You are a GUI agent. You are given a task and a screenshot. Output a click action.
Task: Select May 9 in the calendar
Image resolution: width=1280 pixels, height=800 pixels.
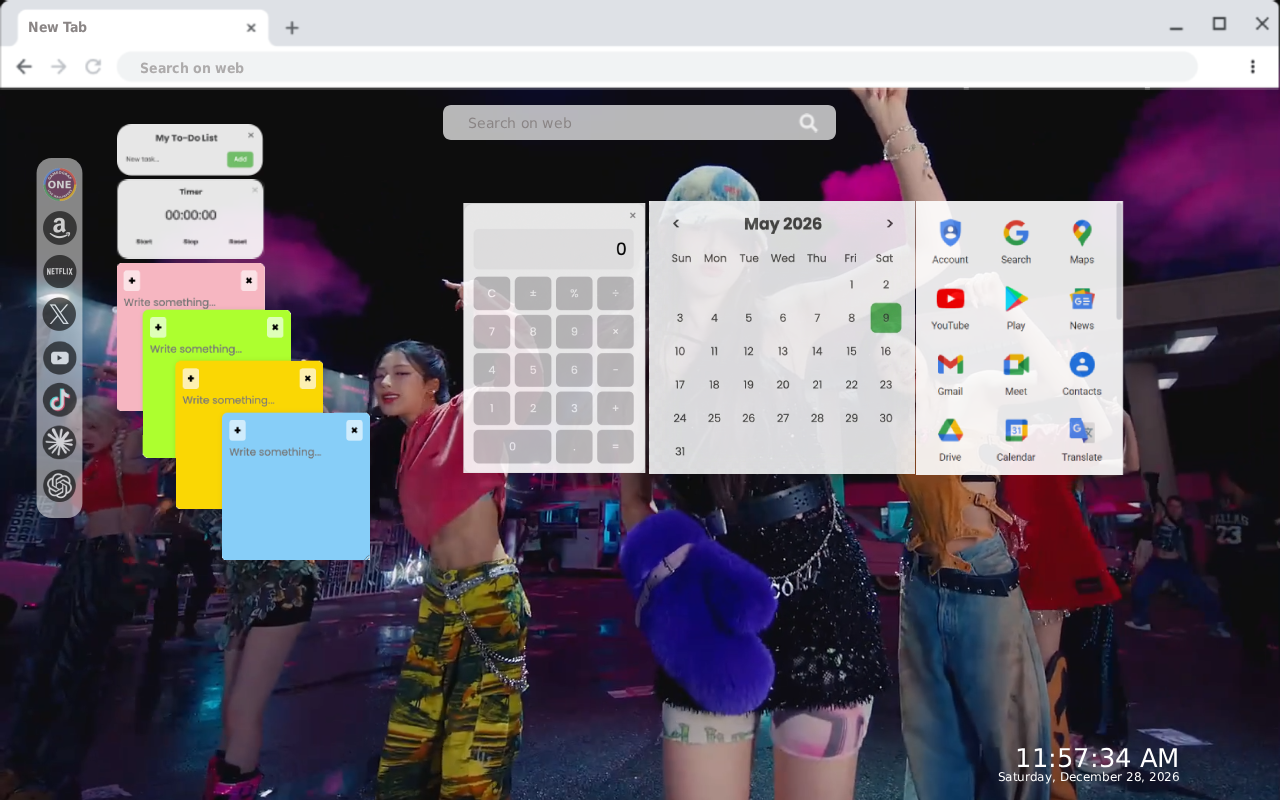point(886,318)
